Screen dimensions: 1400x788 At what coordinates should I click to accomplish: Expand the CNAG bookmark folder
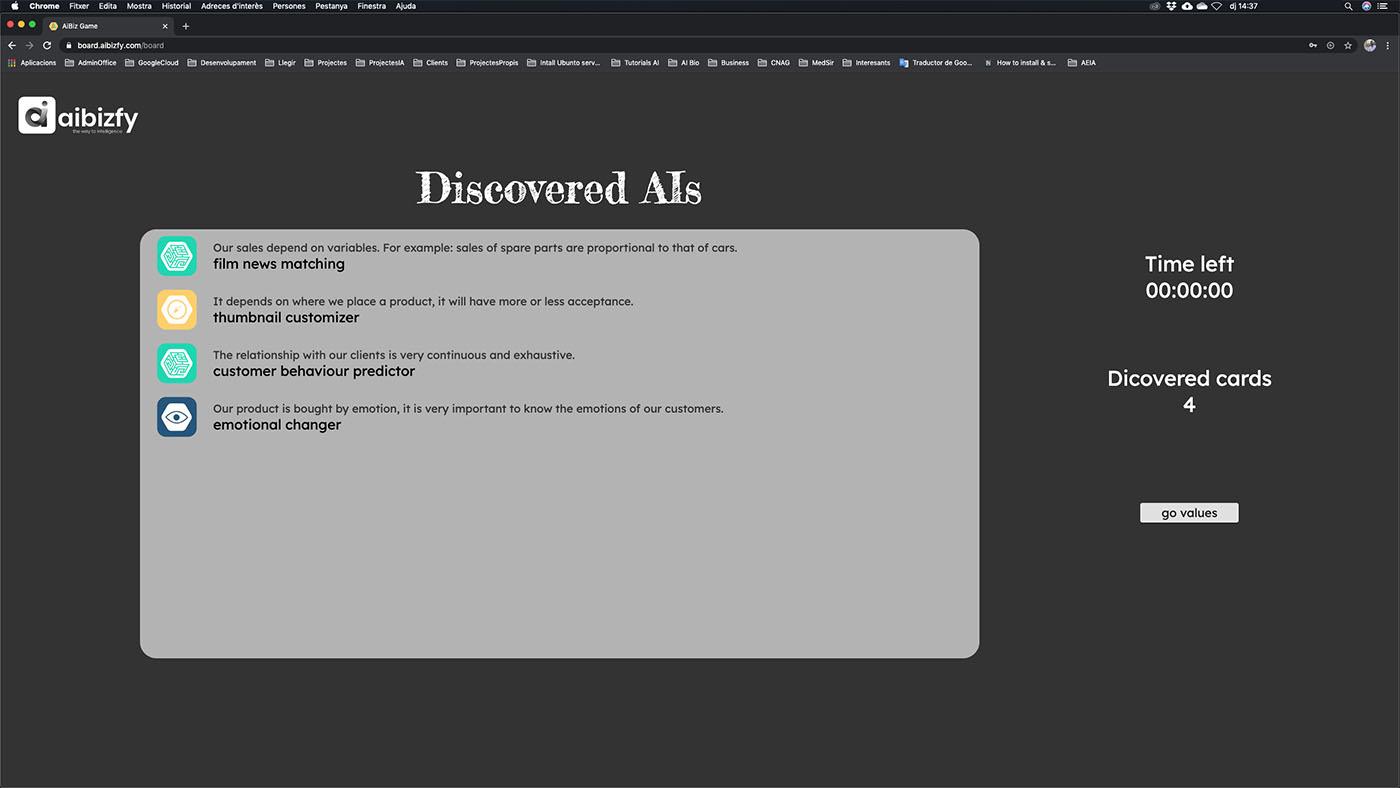(x=774, y=63)
